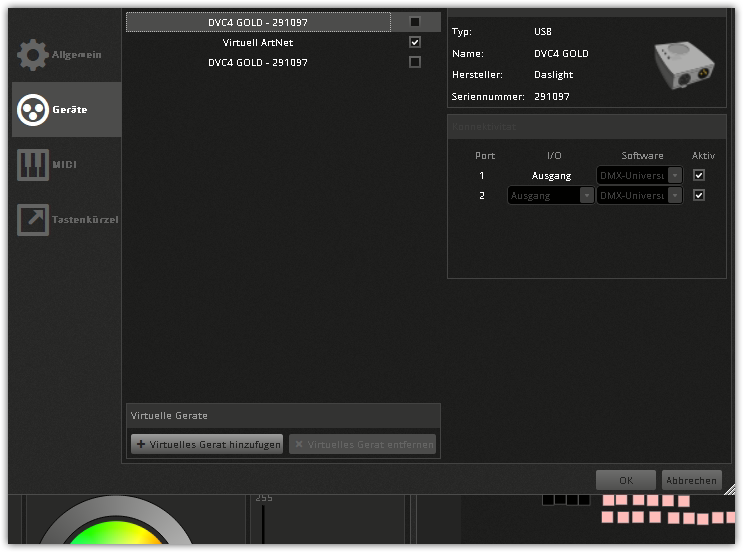Select highlighted DVC4 GOLD - 291097 row
This screenshot has width=743, height=552.
283,22
